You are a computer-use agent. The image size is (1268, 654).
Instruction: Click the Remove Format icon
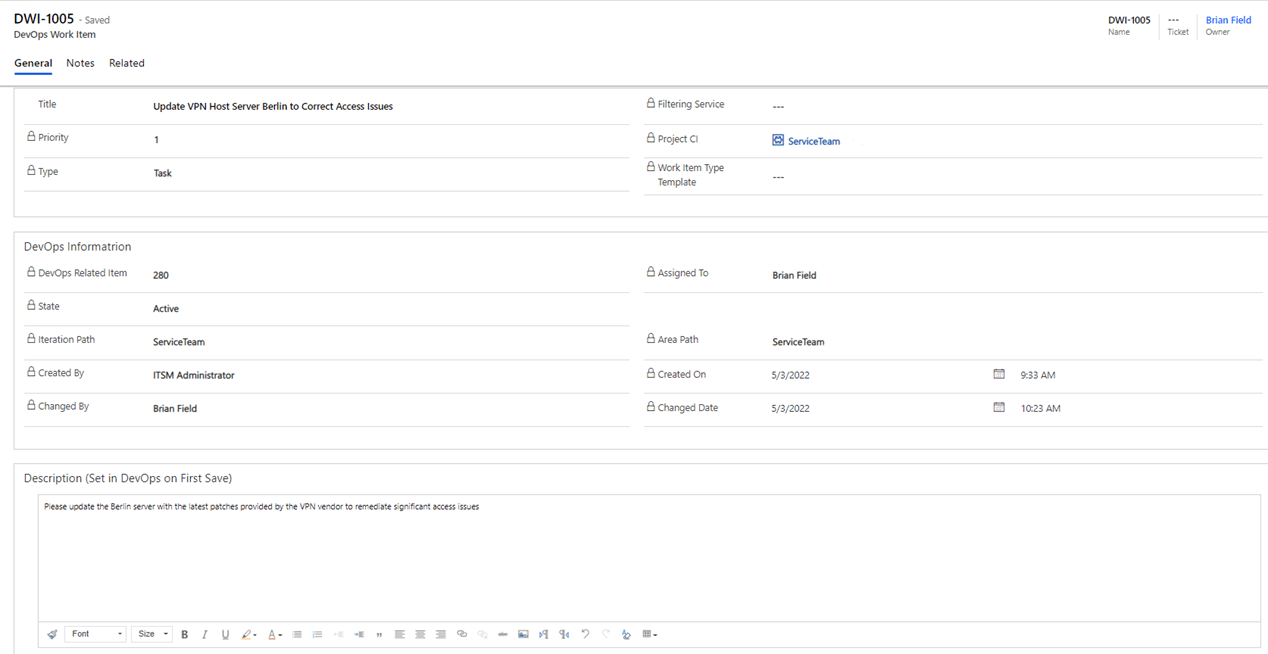pos(626,634)
